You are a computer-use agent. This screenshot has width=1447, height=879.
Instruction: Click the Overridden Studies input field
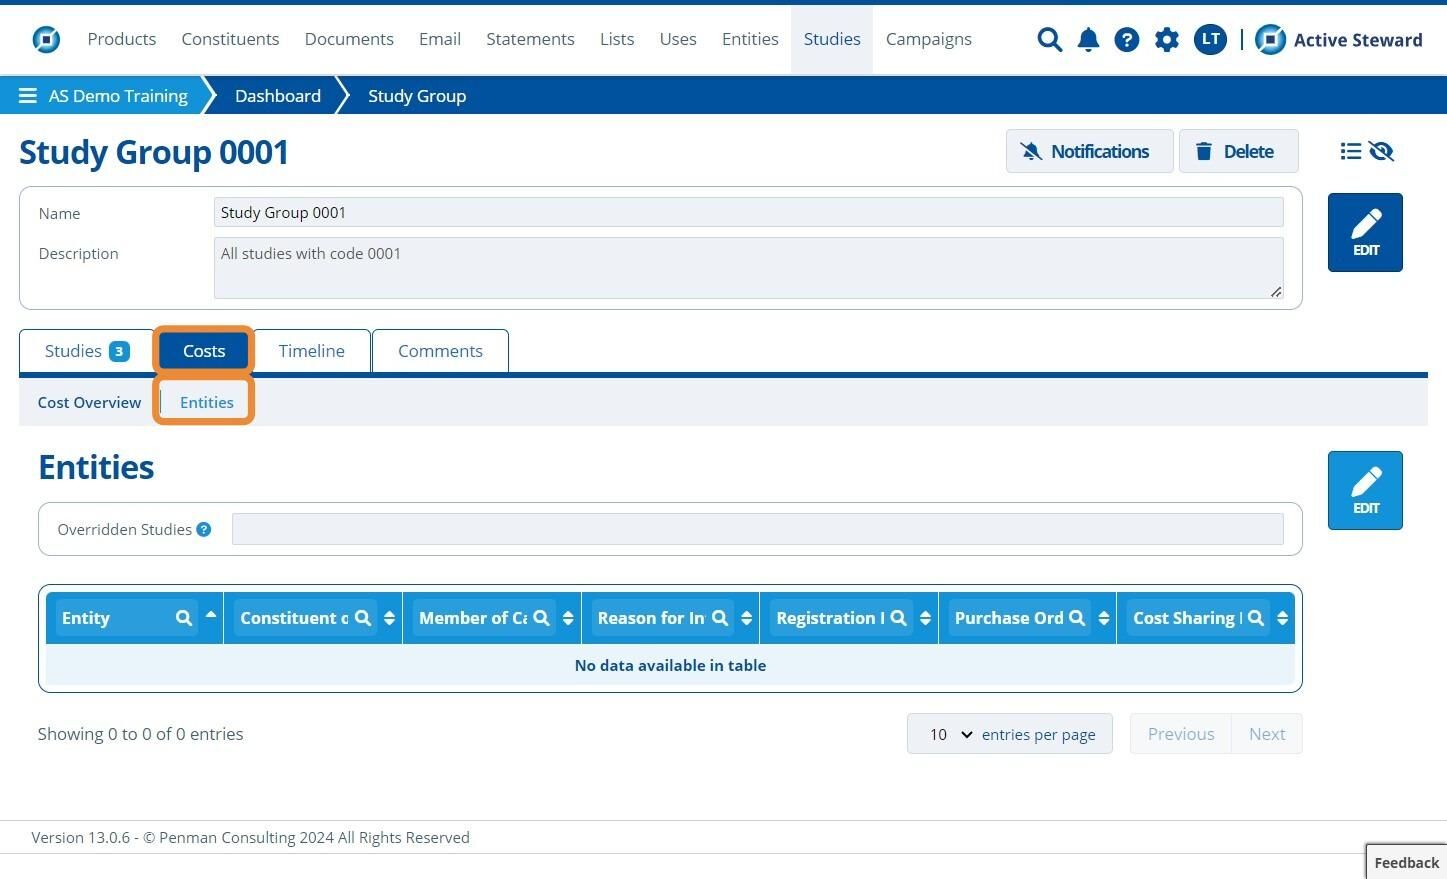coord(757,529)
